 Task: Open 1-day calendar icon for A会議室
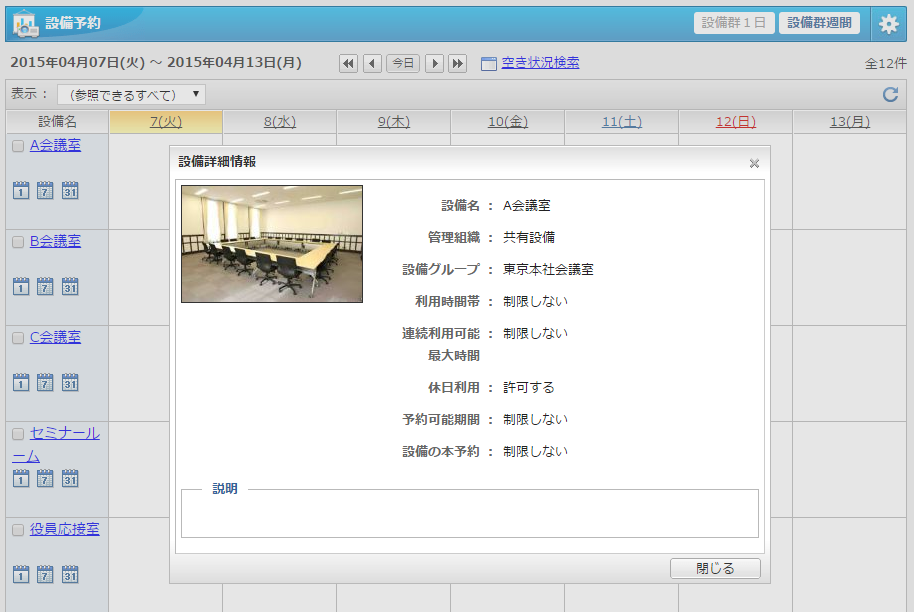pyautogui.click(x=21, y=191)
